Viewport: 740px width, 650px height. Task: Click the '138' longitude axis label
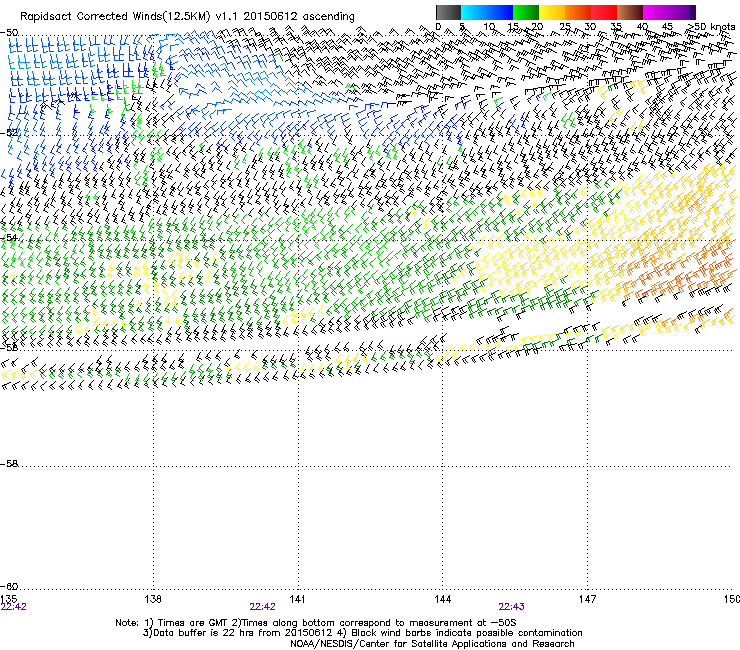pos(153,599)
